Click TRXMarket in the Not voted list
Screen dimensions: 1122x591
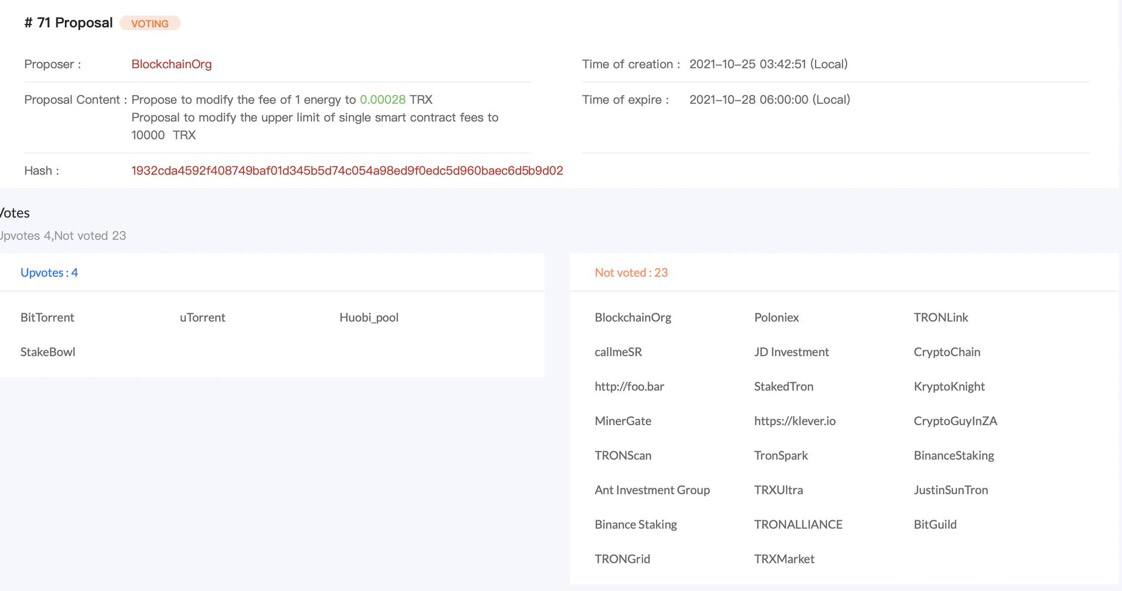[784, 559]
